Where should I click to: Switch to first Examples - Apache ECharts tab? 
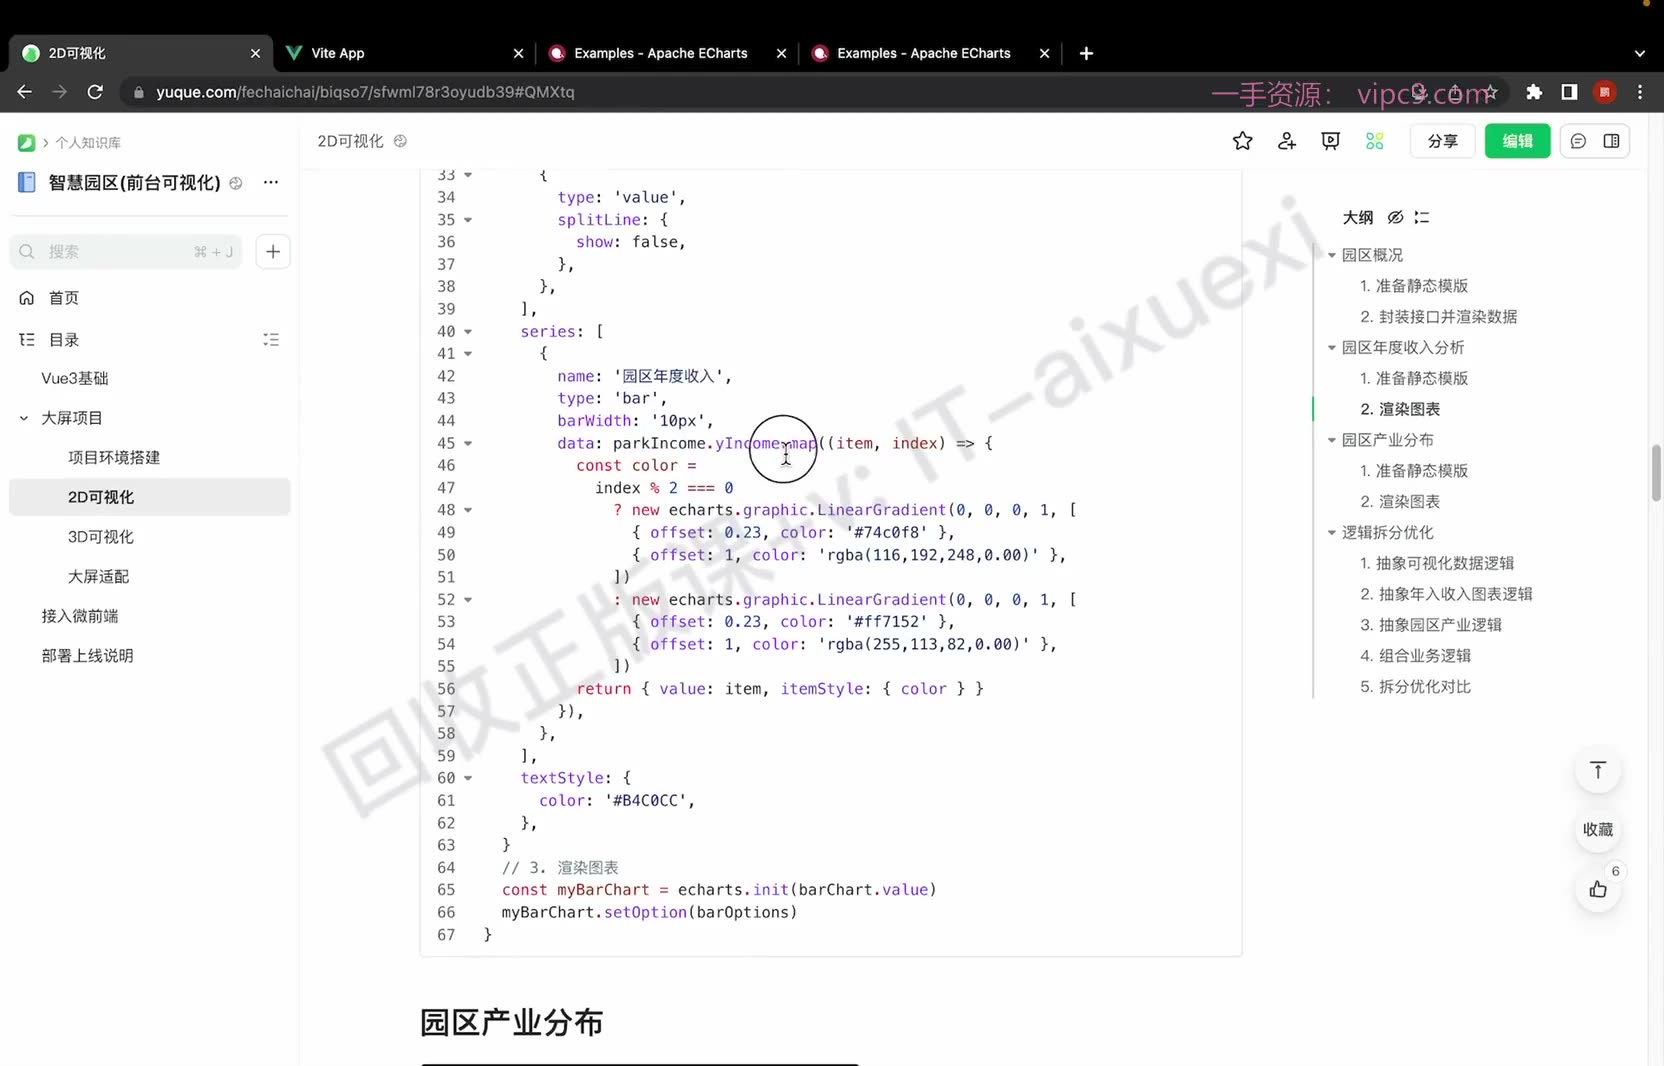coord(667,53)
